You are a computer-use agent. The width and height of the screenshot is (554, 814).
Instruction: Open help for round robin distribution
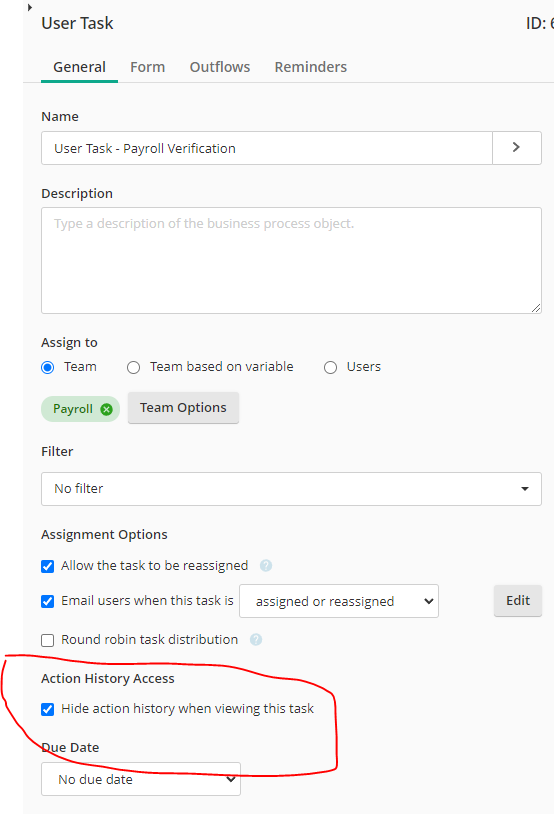click(256, 640)
